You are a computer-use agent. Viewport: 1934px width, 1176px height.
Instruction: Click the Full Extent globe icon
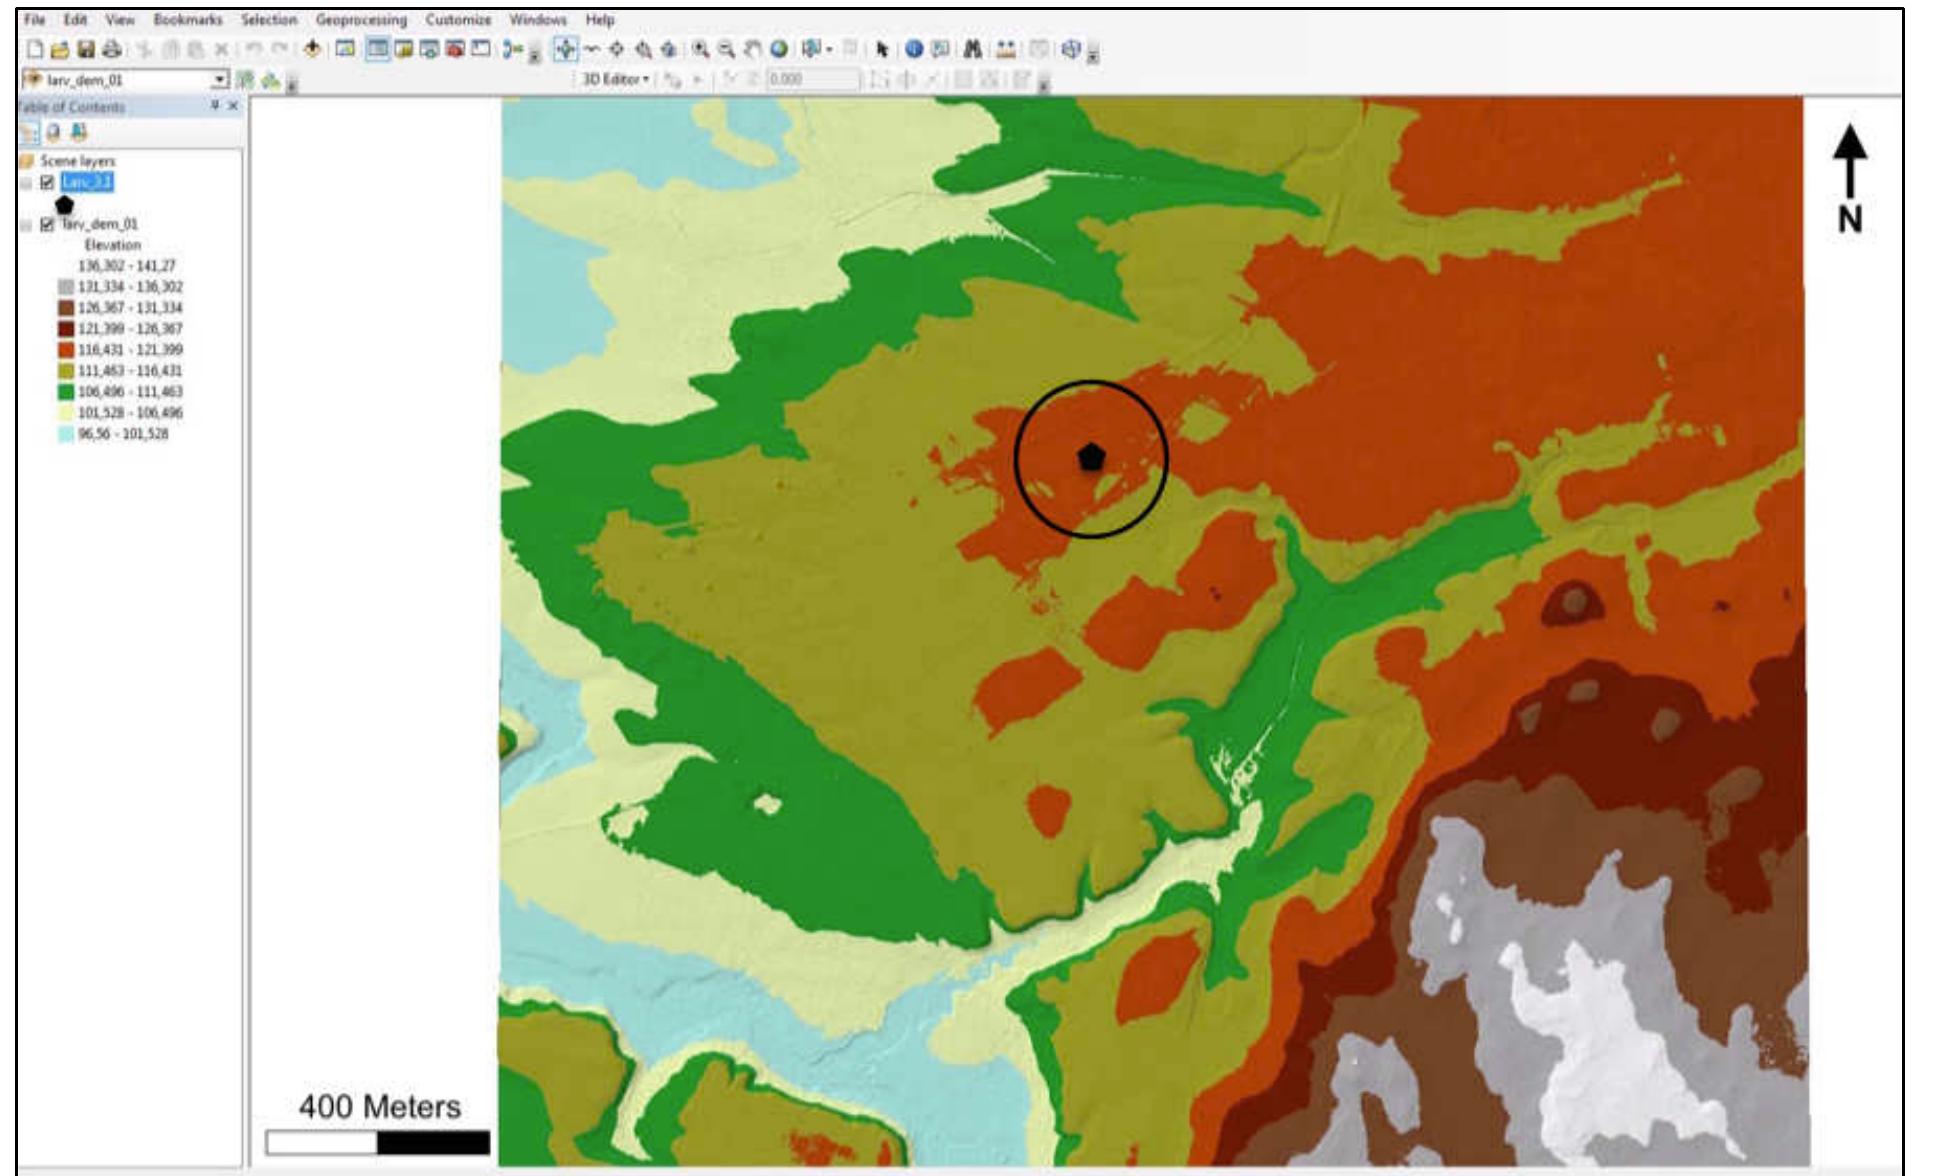point(779,49)
